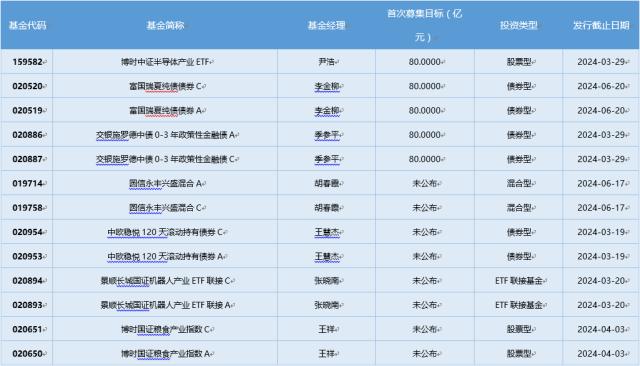Viewport: 640px width, 366px height.
Task: Click date 2024-03-19 in row 020953
Action: (601, 256)
